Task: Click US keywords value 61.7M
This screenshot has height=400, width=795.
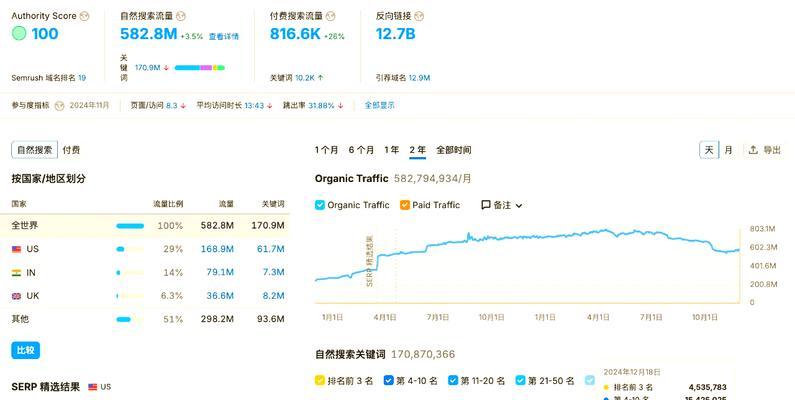Action: [271, 249]
